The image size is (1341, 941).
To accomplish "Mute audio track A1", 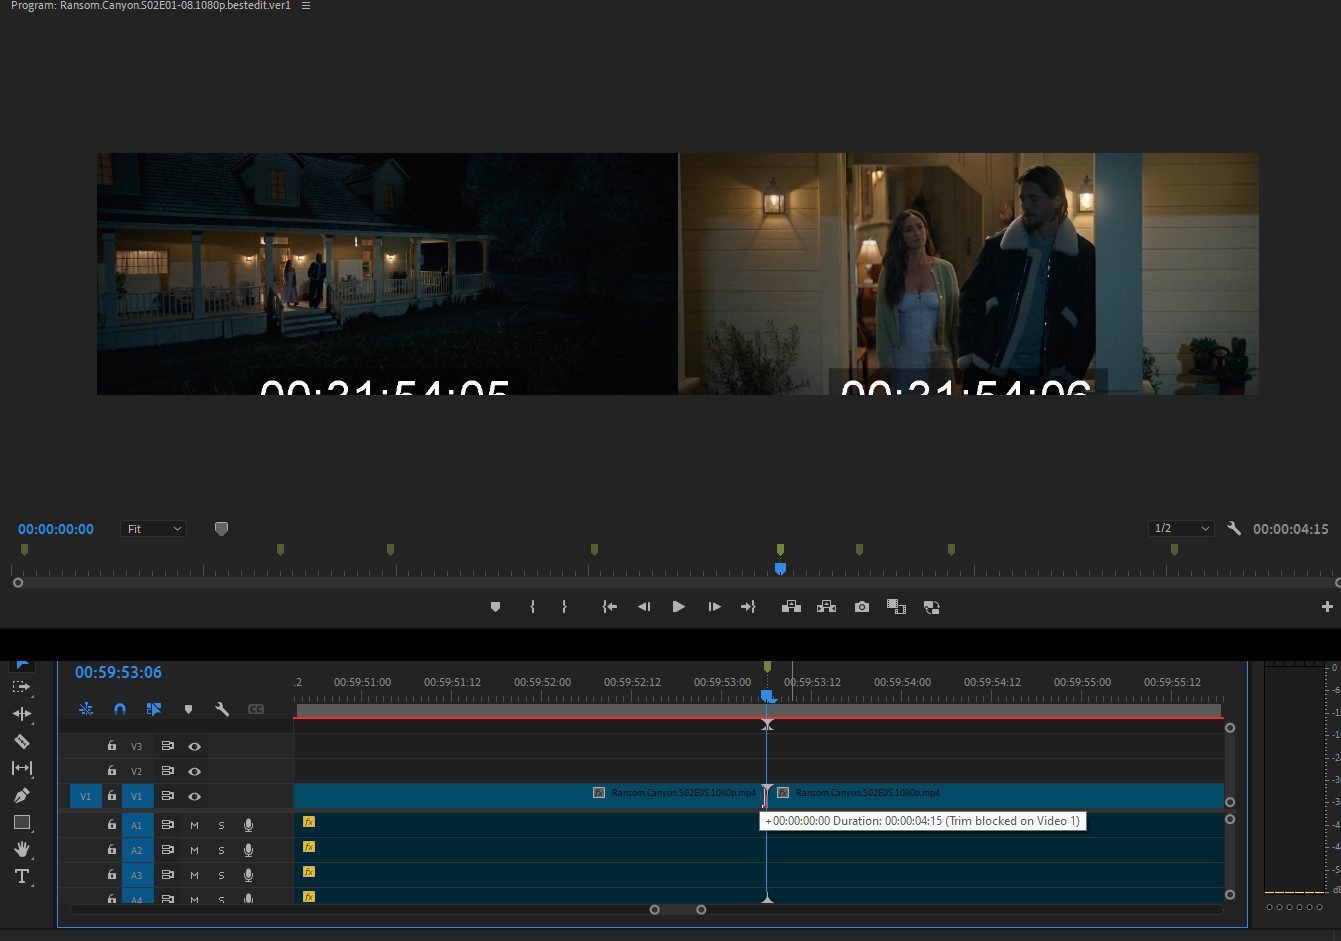I will click(194, 825).
